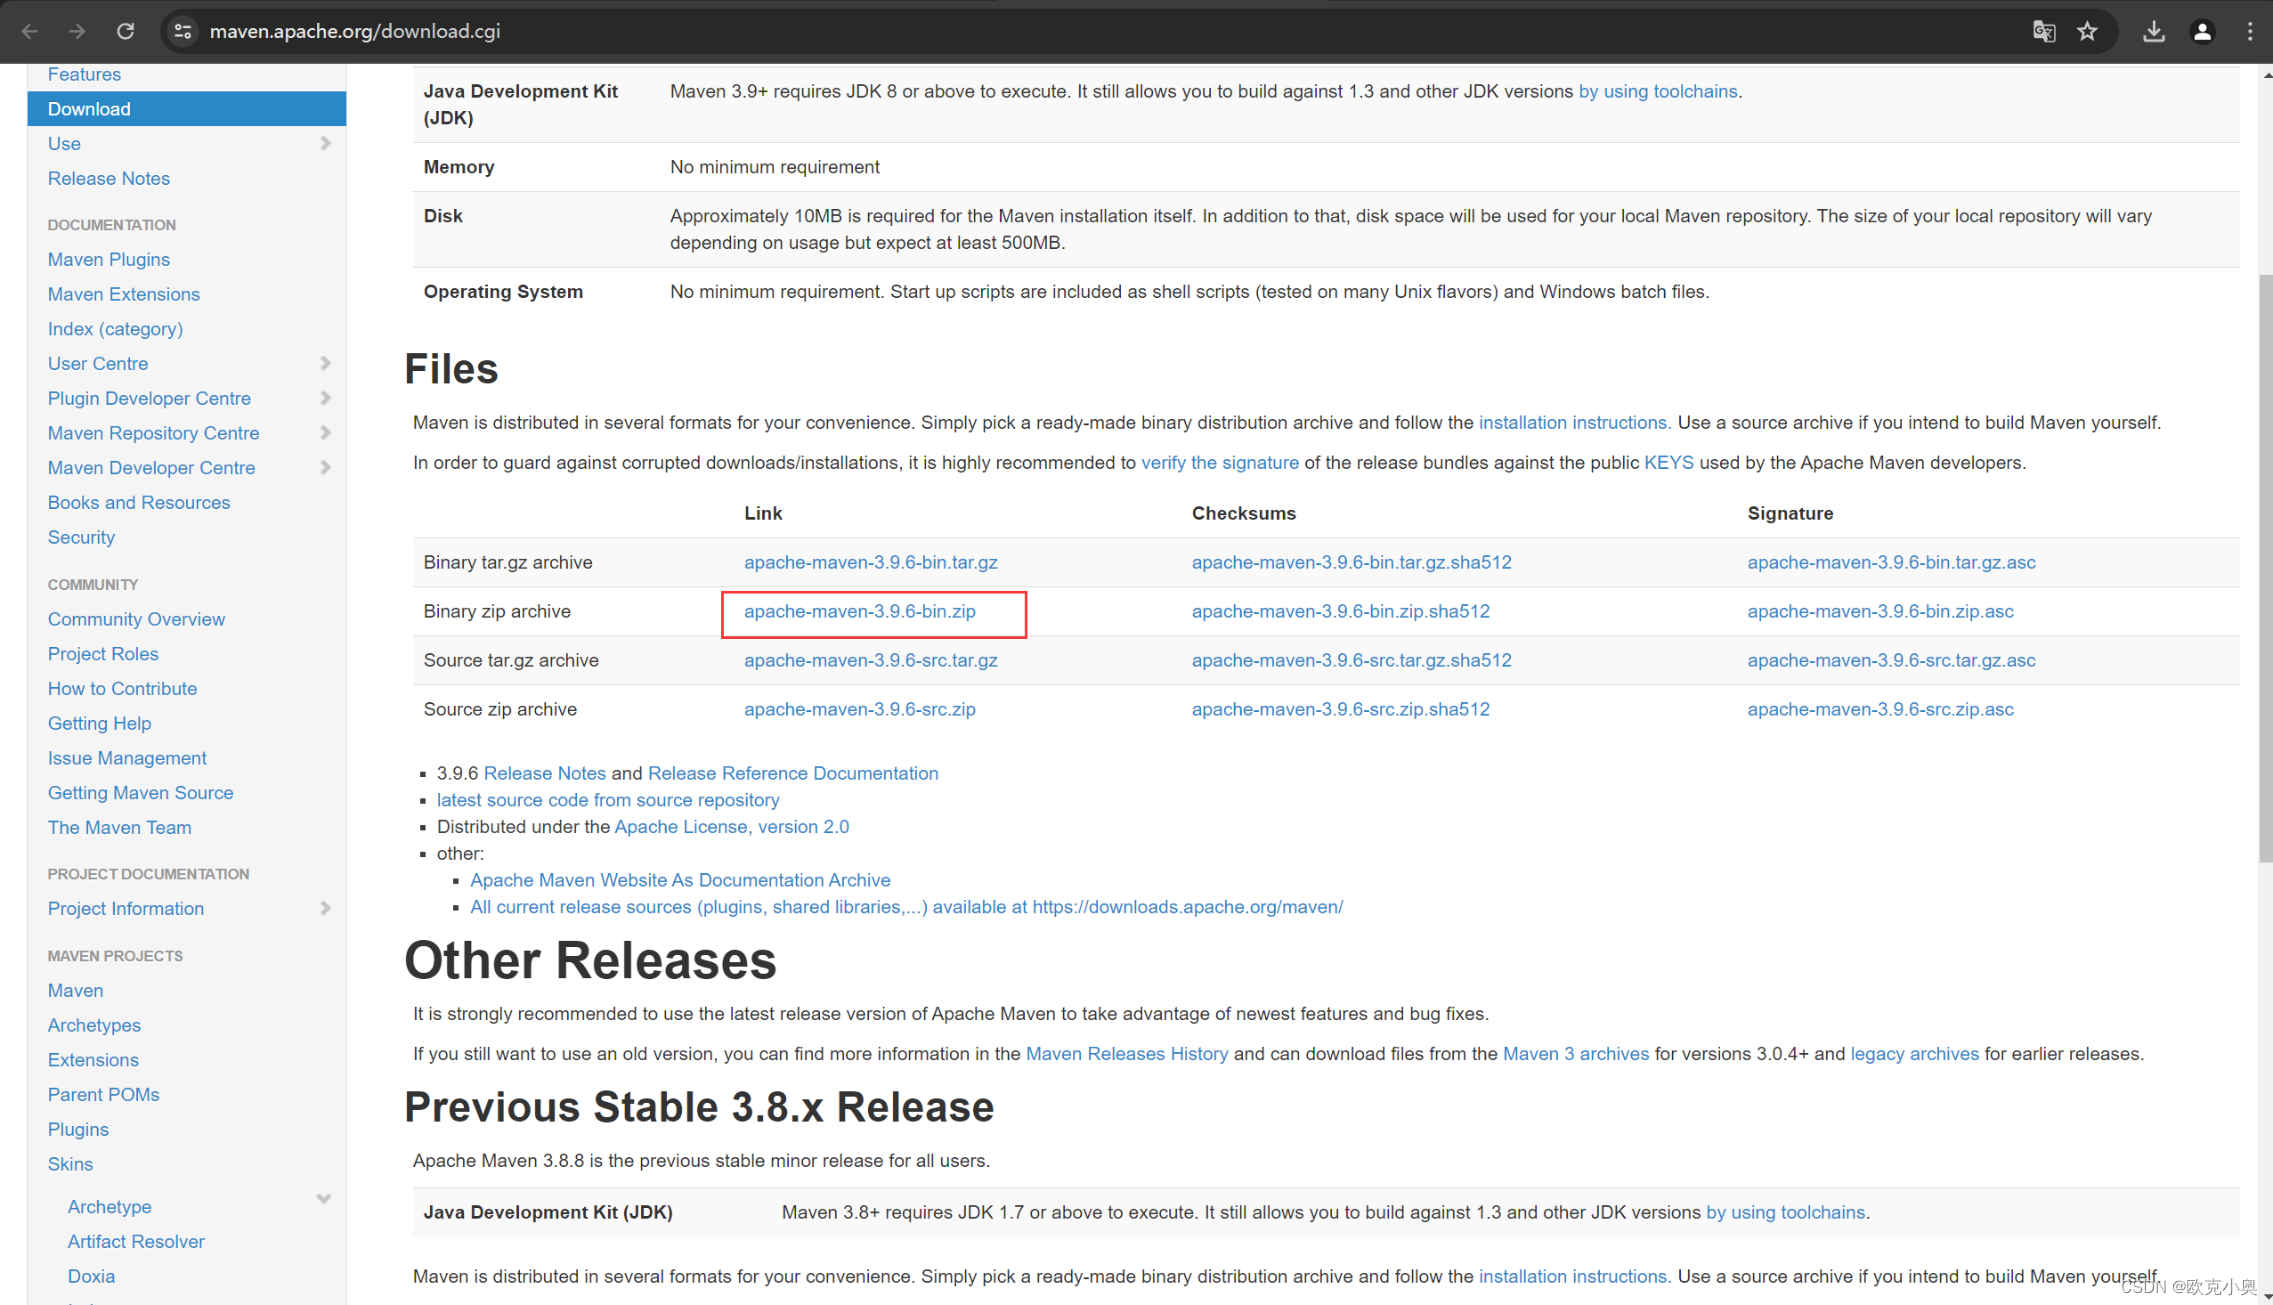Open apache-maven-3.9.6-bin.tar.gz.sha512 checksum

1351,563
